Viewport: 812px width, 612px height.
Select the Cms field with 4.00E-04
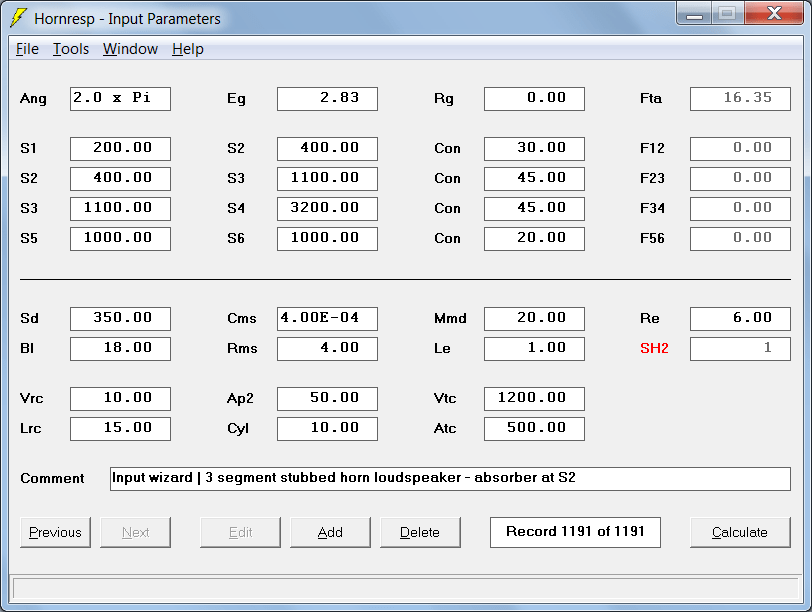click(327, 318)
